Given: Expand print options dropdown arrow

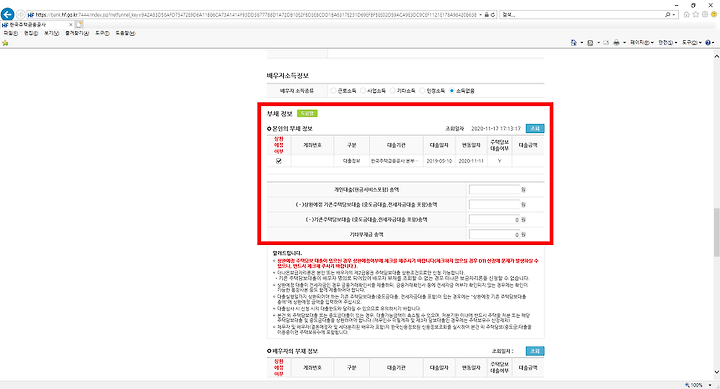Looking at the screenshot, I should point(624,42).
